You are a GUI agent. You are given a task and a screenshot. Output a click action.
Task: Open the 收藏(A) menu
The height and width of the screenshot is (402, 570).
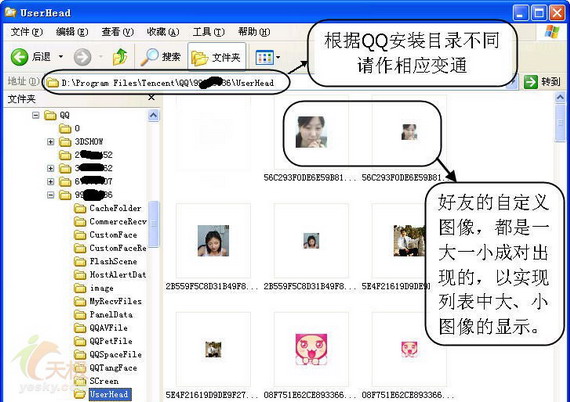pyautogui.click(x=163, y=32)
